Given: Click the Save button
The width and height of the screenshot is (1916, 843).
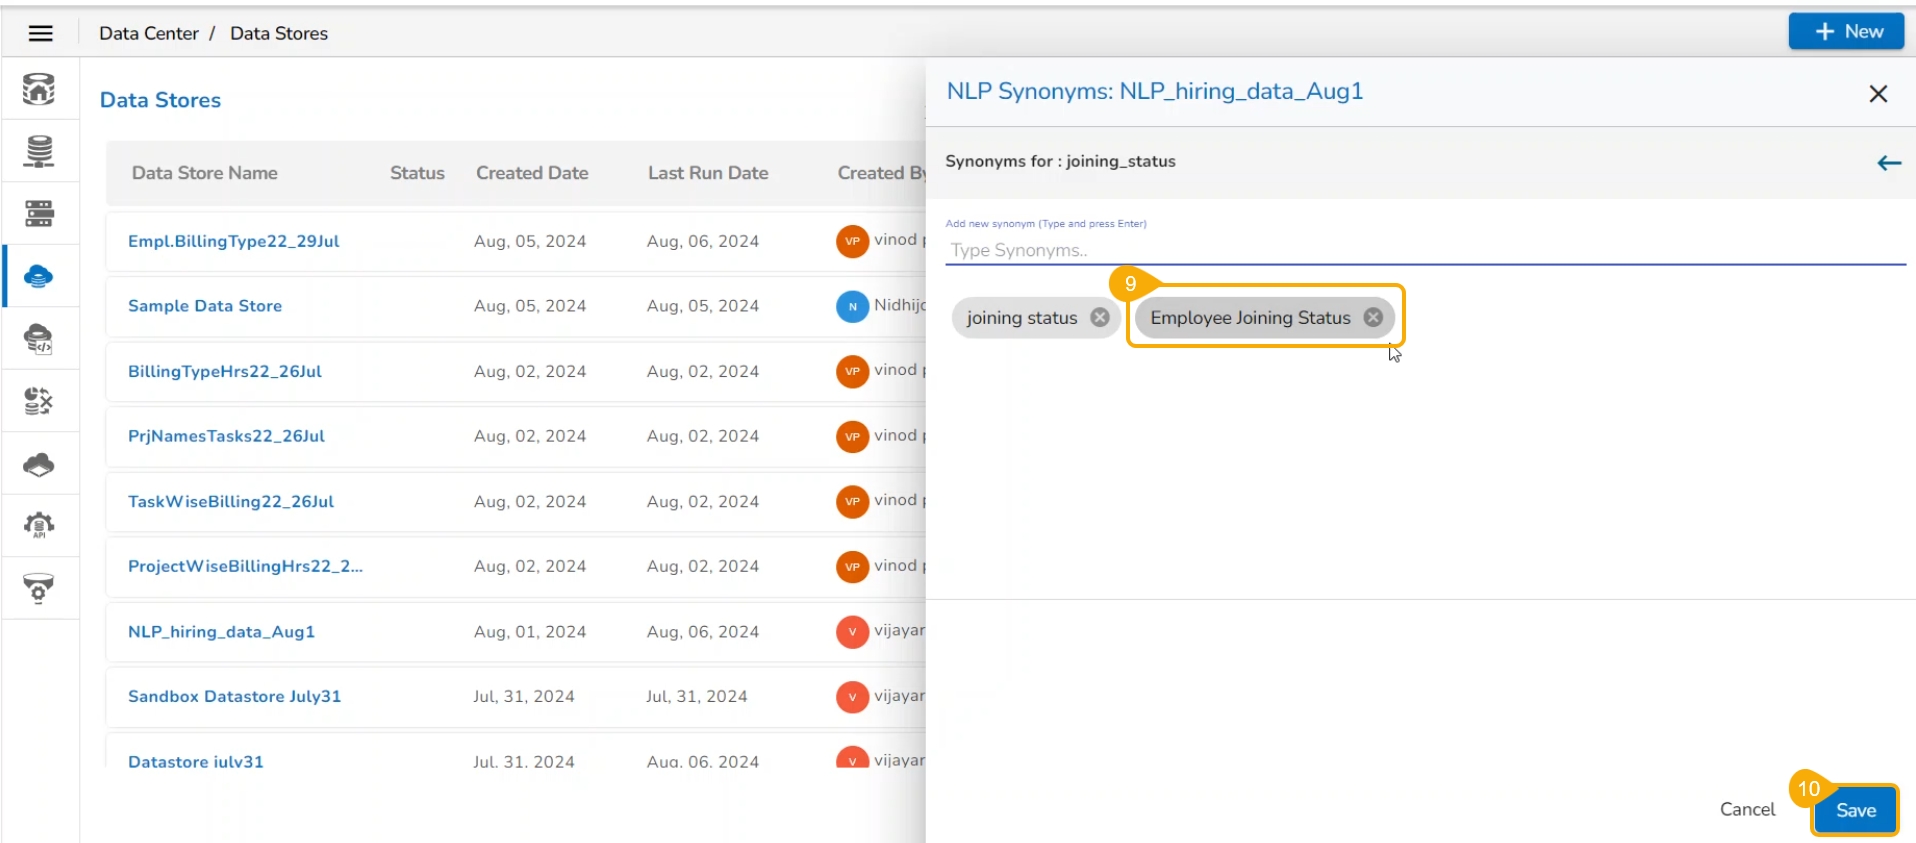Looking at the screenshot, I should click(x=1855, y=810).
